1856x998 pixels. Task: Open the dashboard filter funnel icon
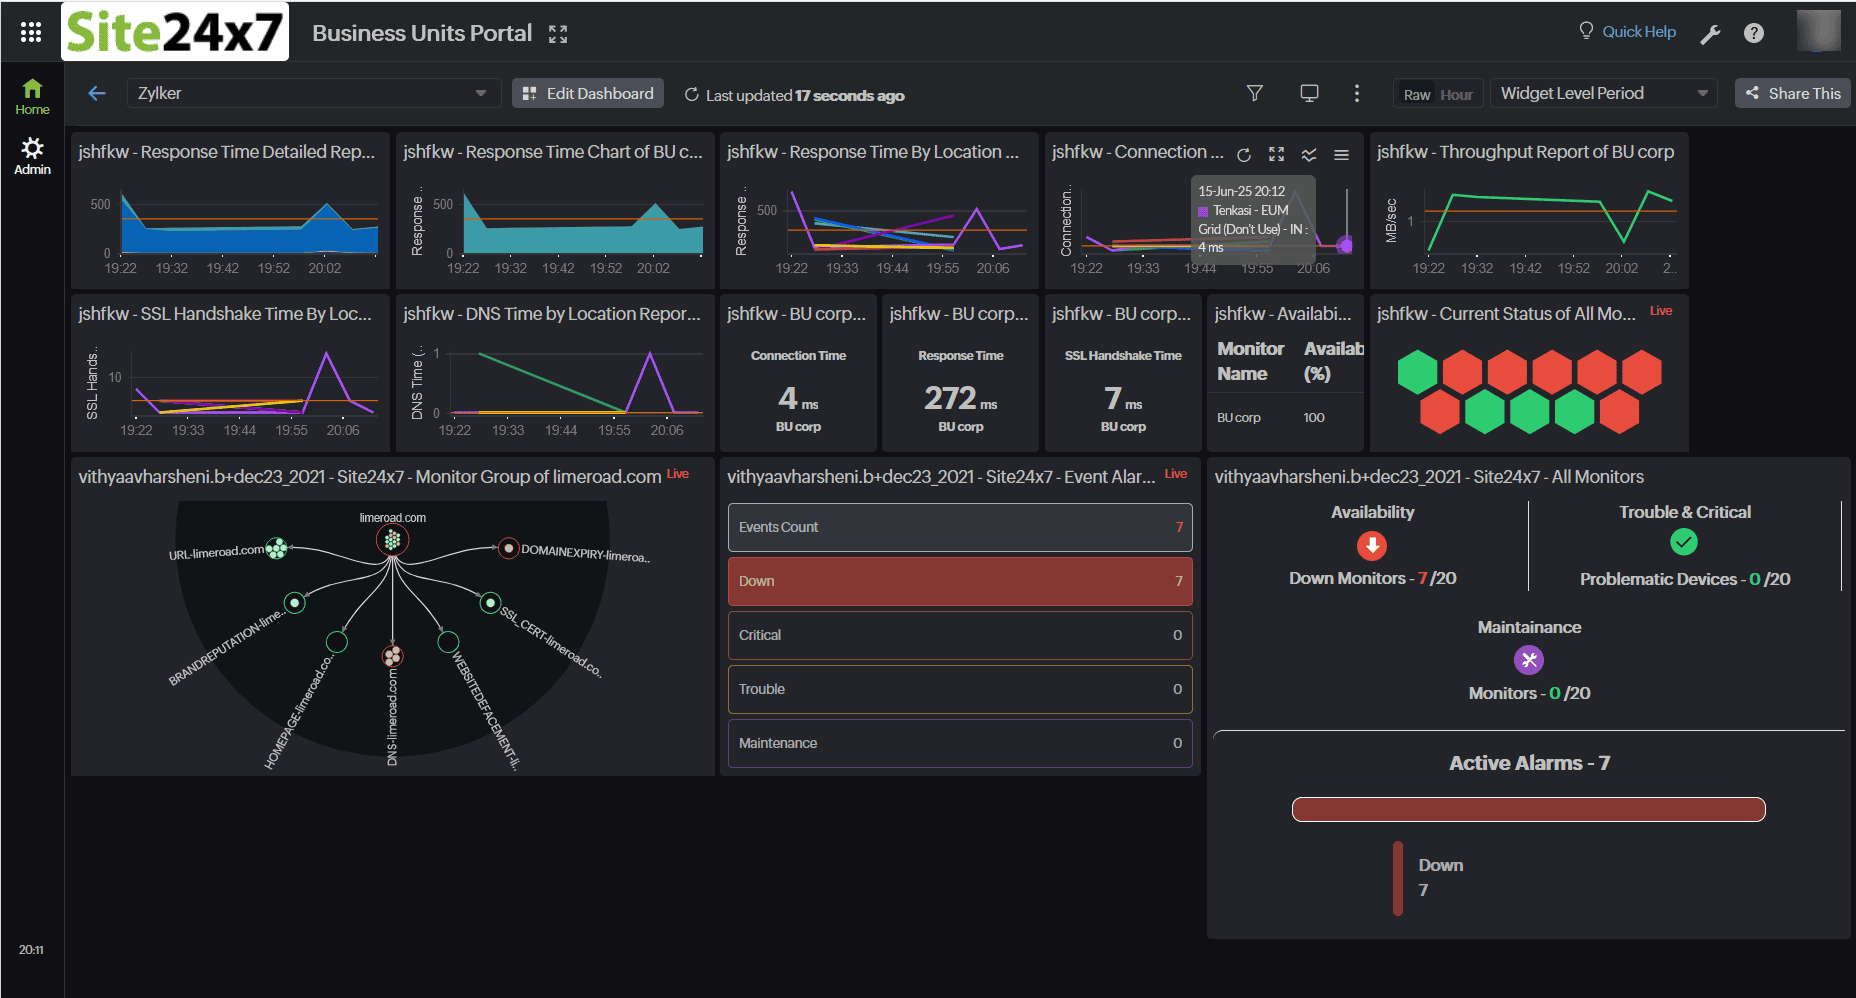click(x=1254, y=93)
